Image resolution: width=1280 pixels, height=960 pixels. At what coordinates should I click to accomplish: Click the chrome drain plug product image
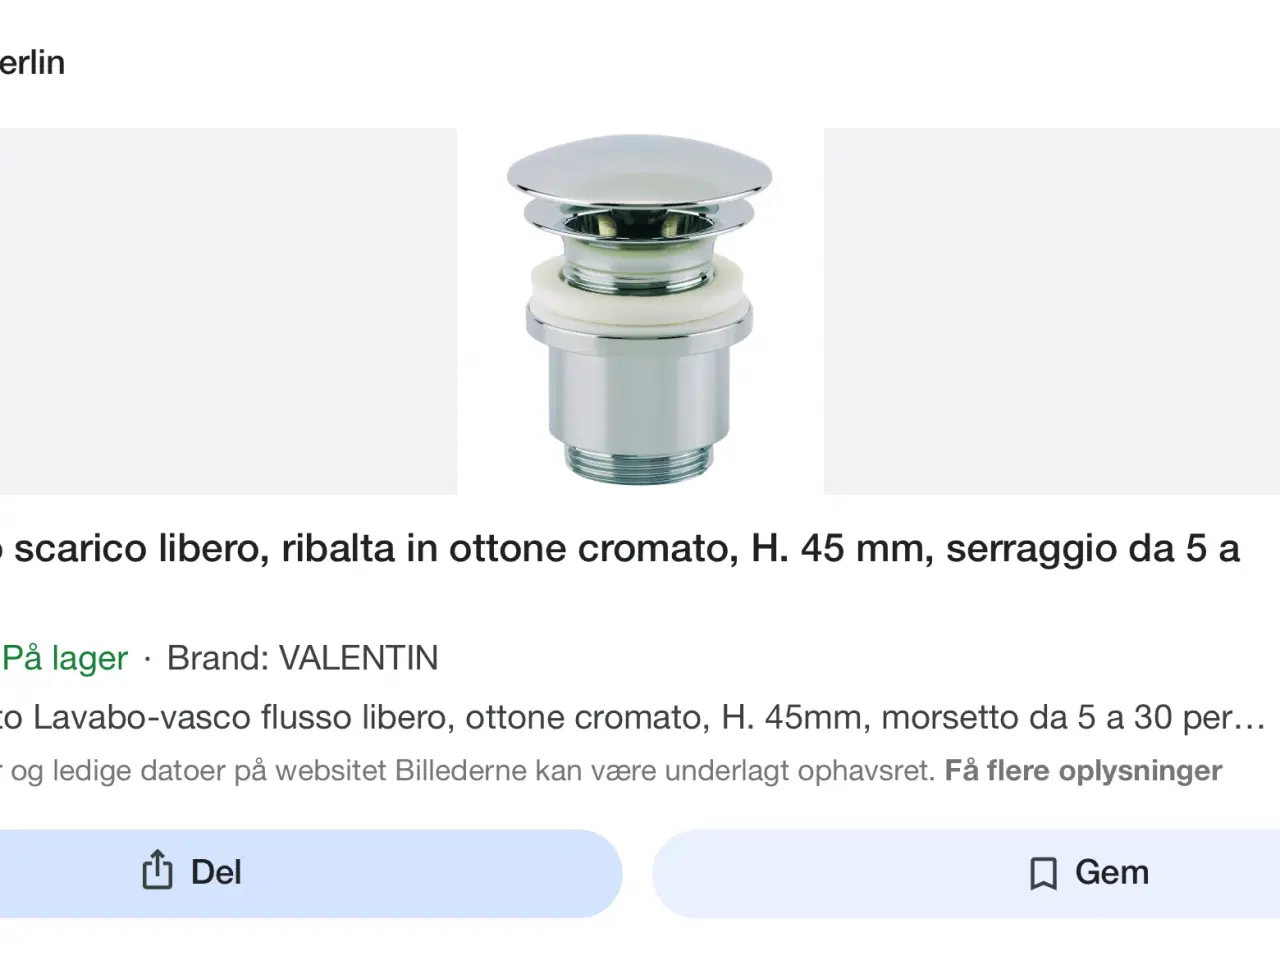pyautogui.click(x=640, y=311)
